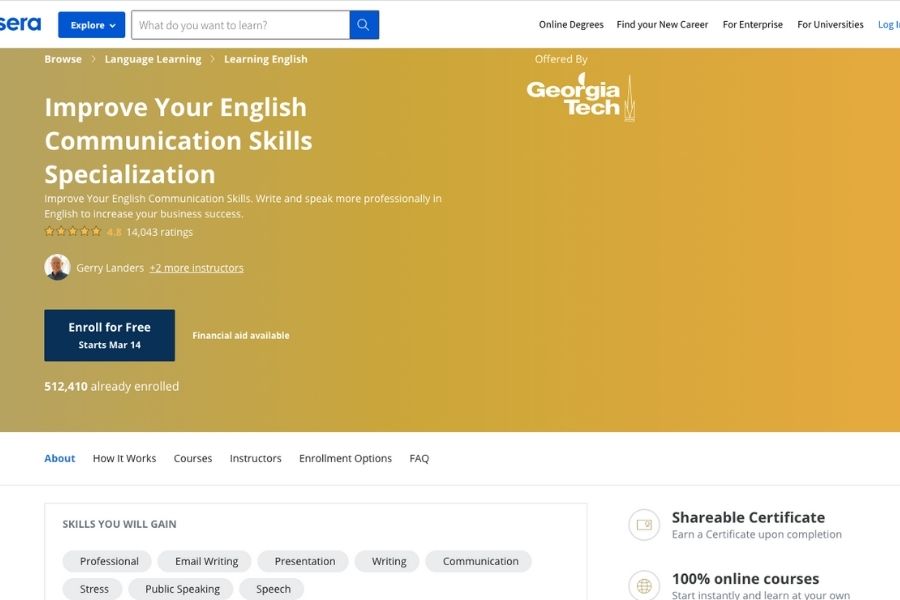The height and width of the screenshot is (600, 900).
Task: Click the Public Speaking skill tag
Action: coord(181,589)
